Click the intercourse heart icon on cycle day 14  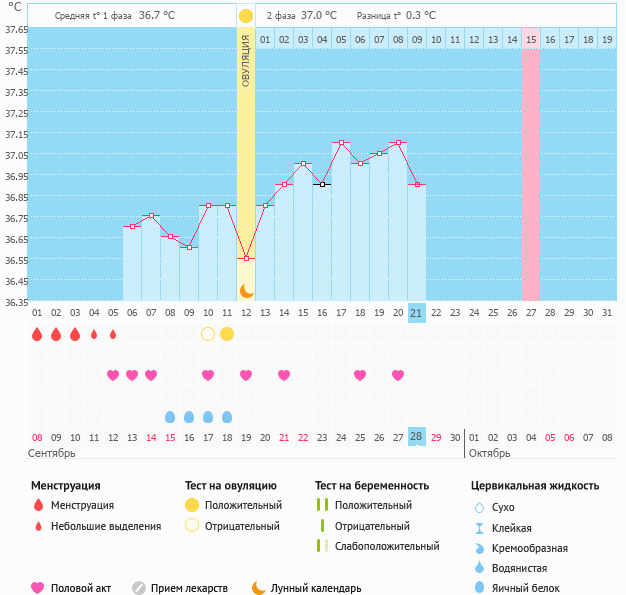[284, 375]
